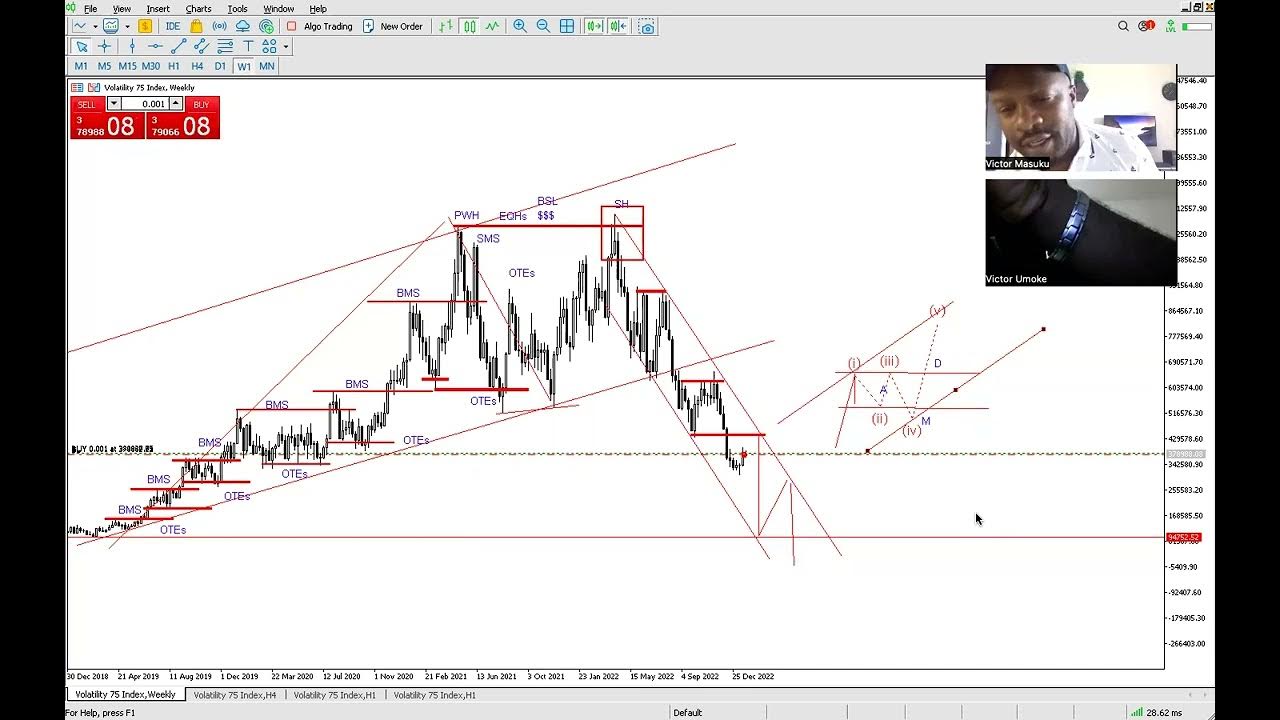
Task: Tile chart windows with grid icon
Action: [567, 26]
